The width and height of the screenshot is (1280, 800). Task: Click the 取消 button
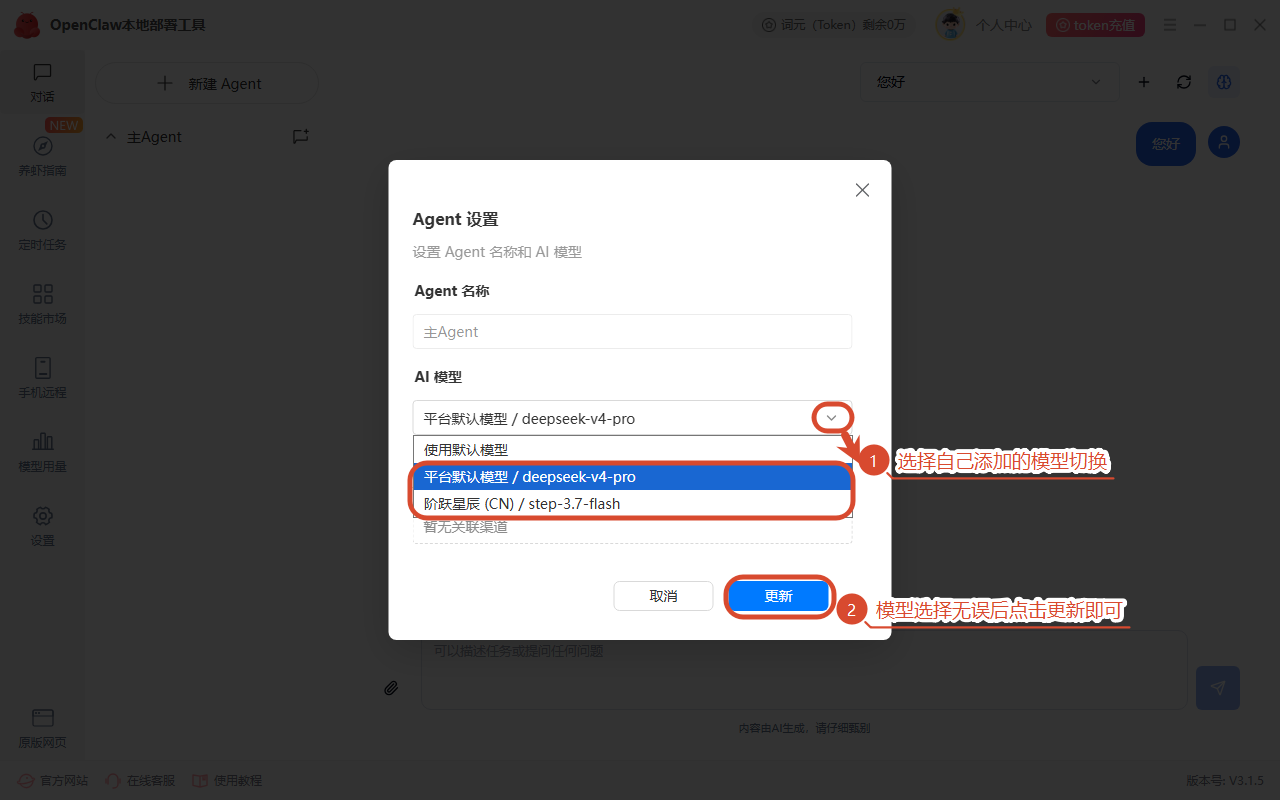(x=663, y=596)
